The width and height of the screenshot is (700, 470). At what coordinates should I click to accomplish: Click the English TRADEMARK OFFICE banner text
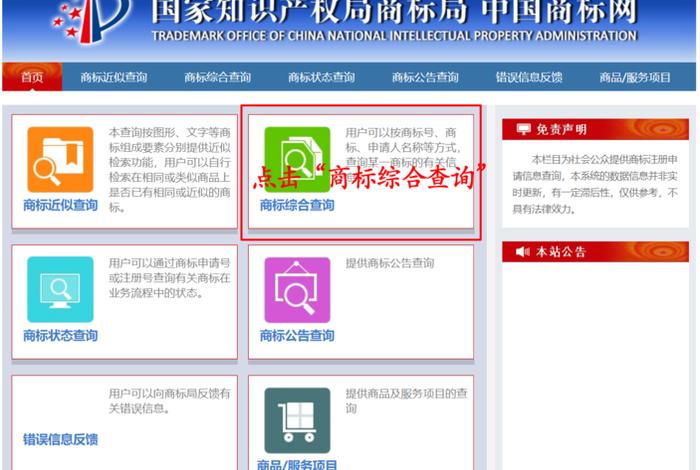pyautogui.click(x=394, y=36)
